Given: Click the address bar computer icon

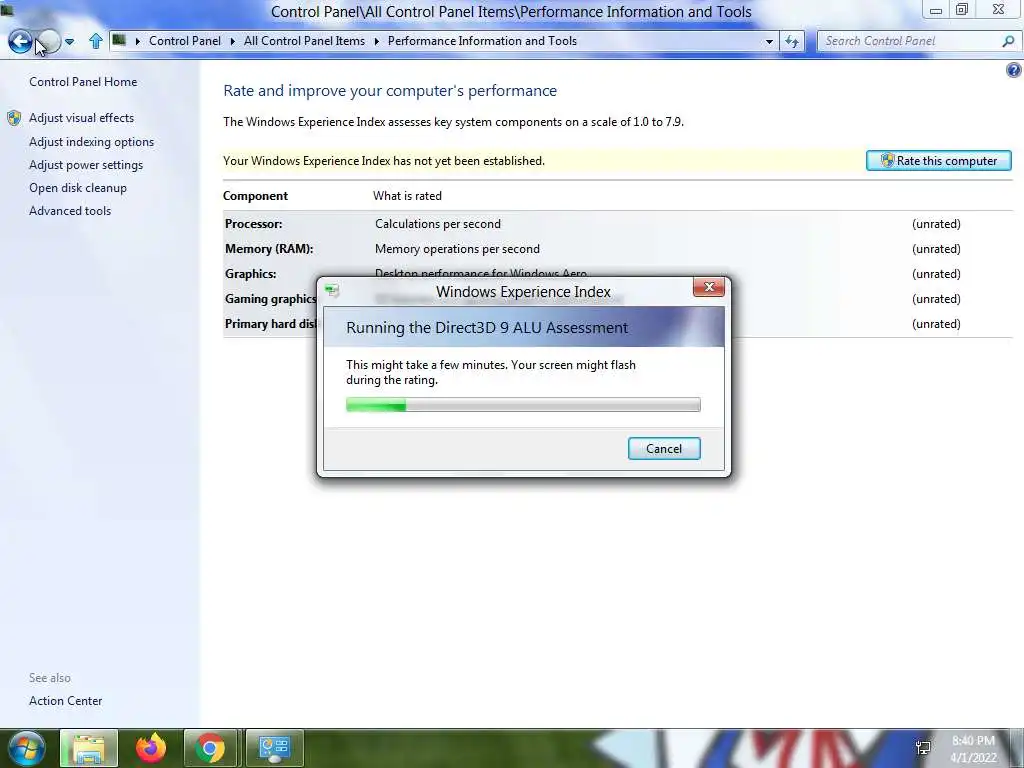Looking at the screenshot, I should (119, 40).
